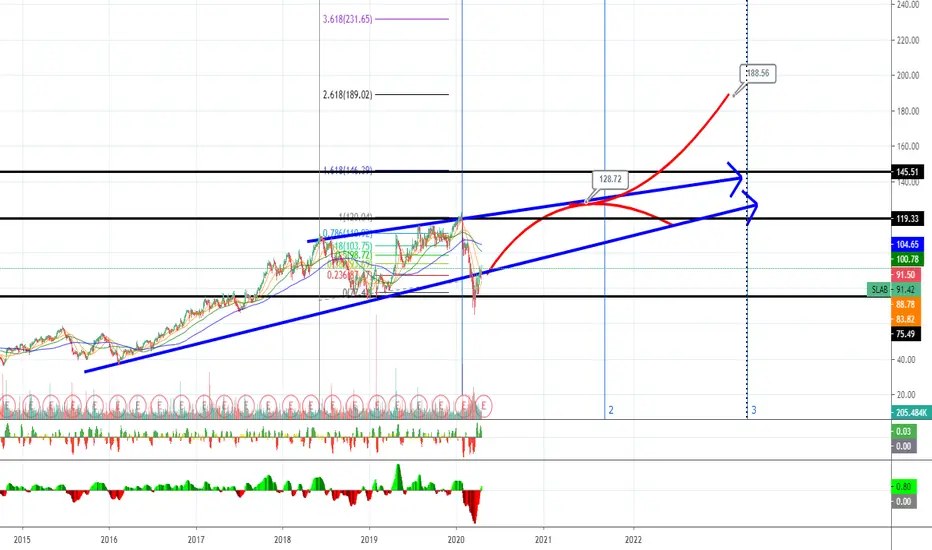932x550 pixels.
Task: Select the 128.72 price callout
Action: click(610, 179)
